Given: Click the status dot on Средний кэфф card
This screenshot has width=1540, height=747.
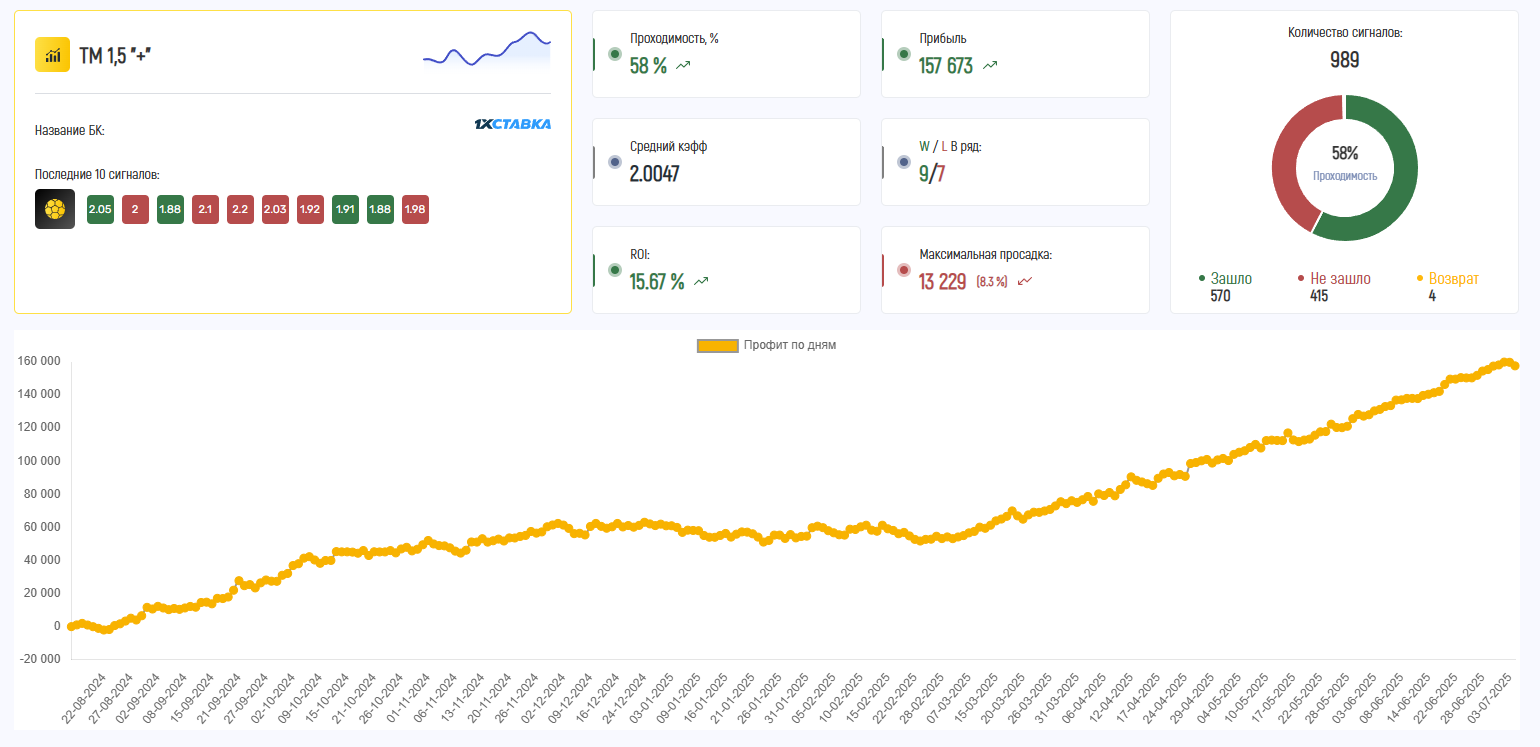Looking at the screenshot, I should pos(615,162).
